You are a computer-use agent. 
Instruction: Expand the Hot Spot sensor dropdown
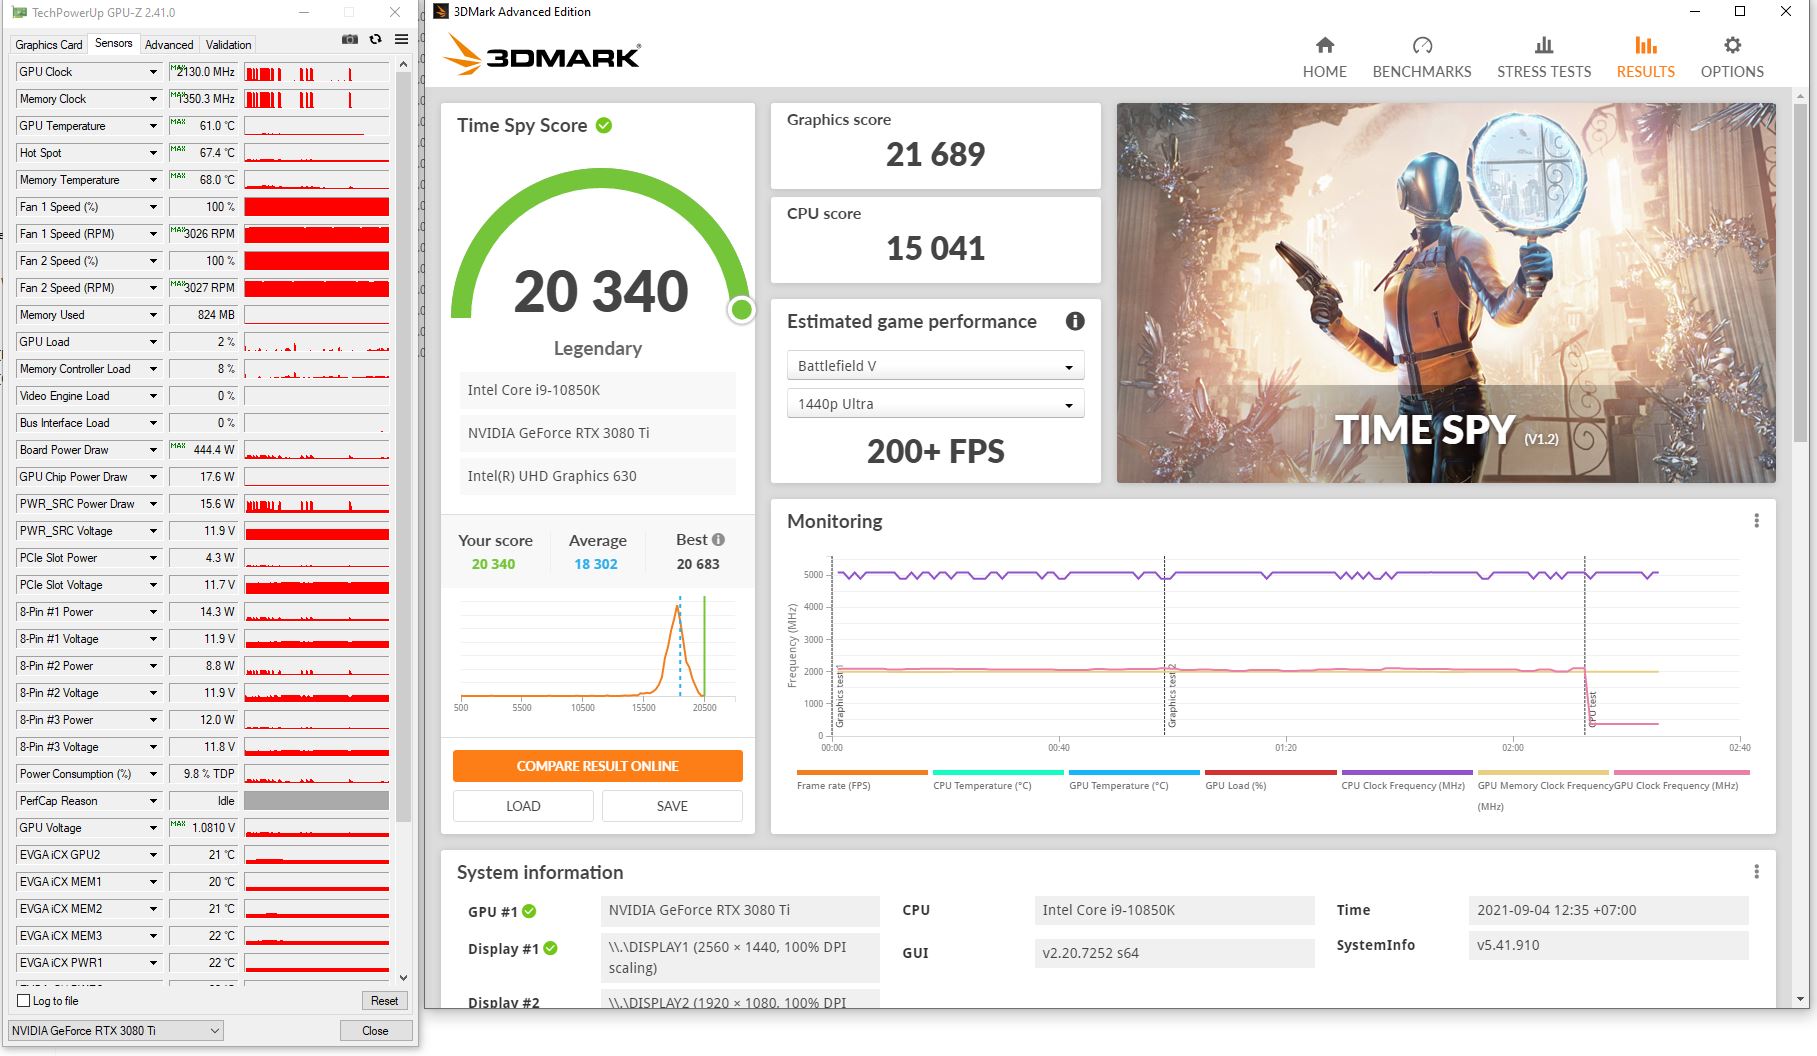coord(153,153)
